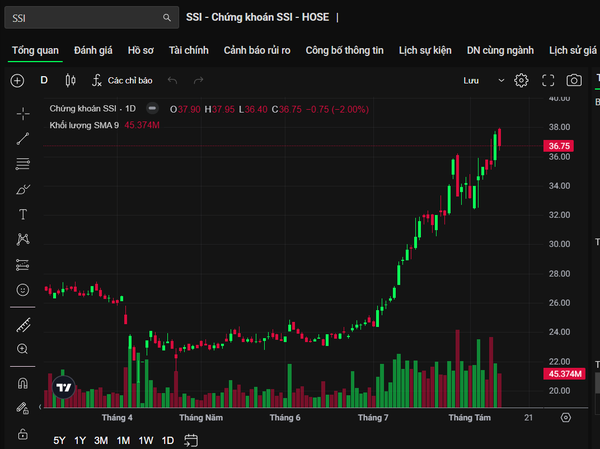
Task: Take a chart snapshot with camera icon
Action: pyautogui.click(x=574, y=80)
